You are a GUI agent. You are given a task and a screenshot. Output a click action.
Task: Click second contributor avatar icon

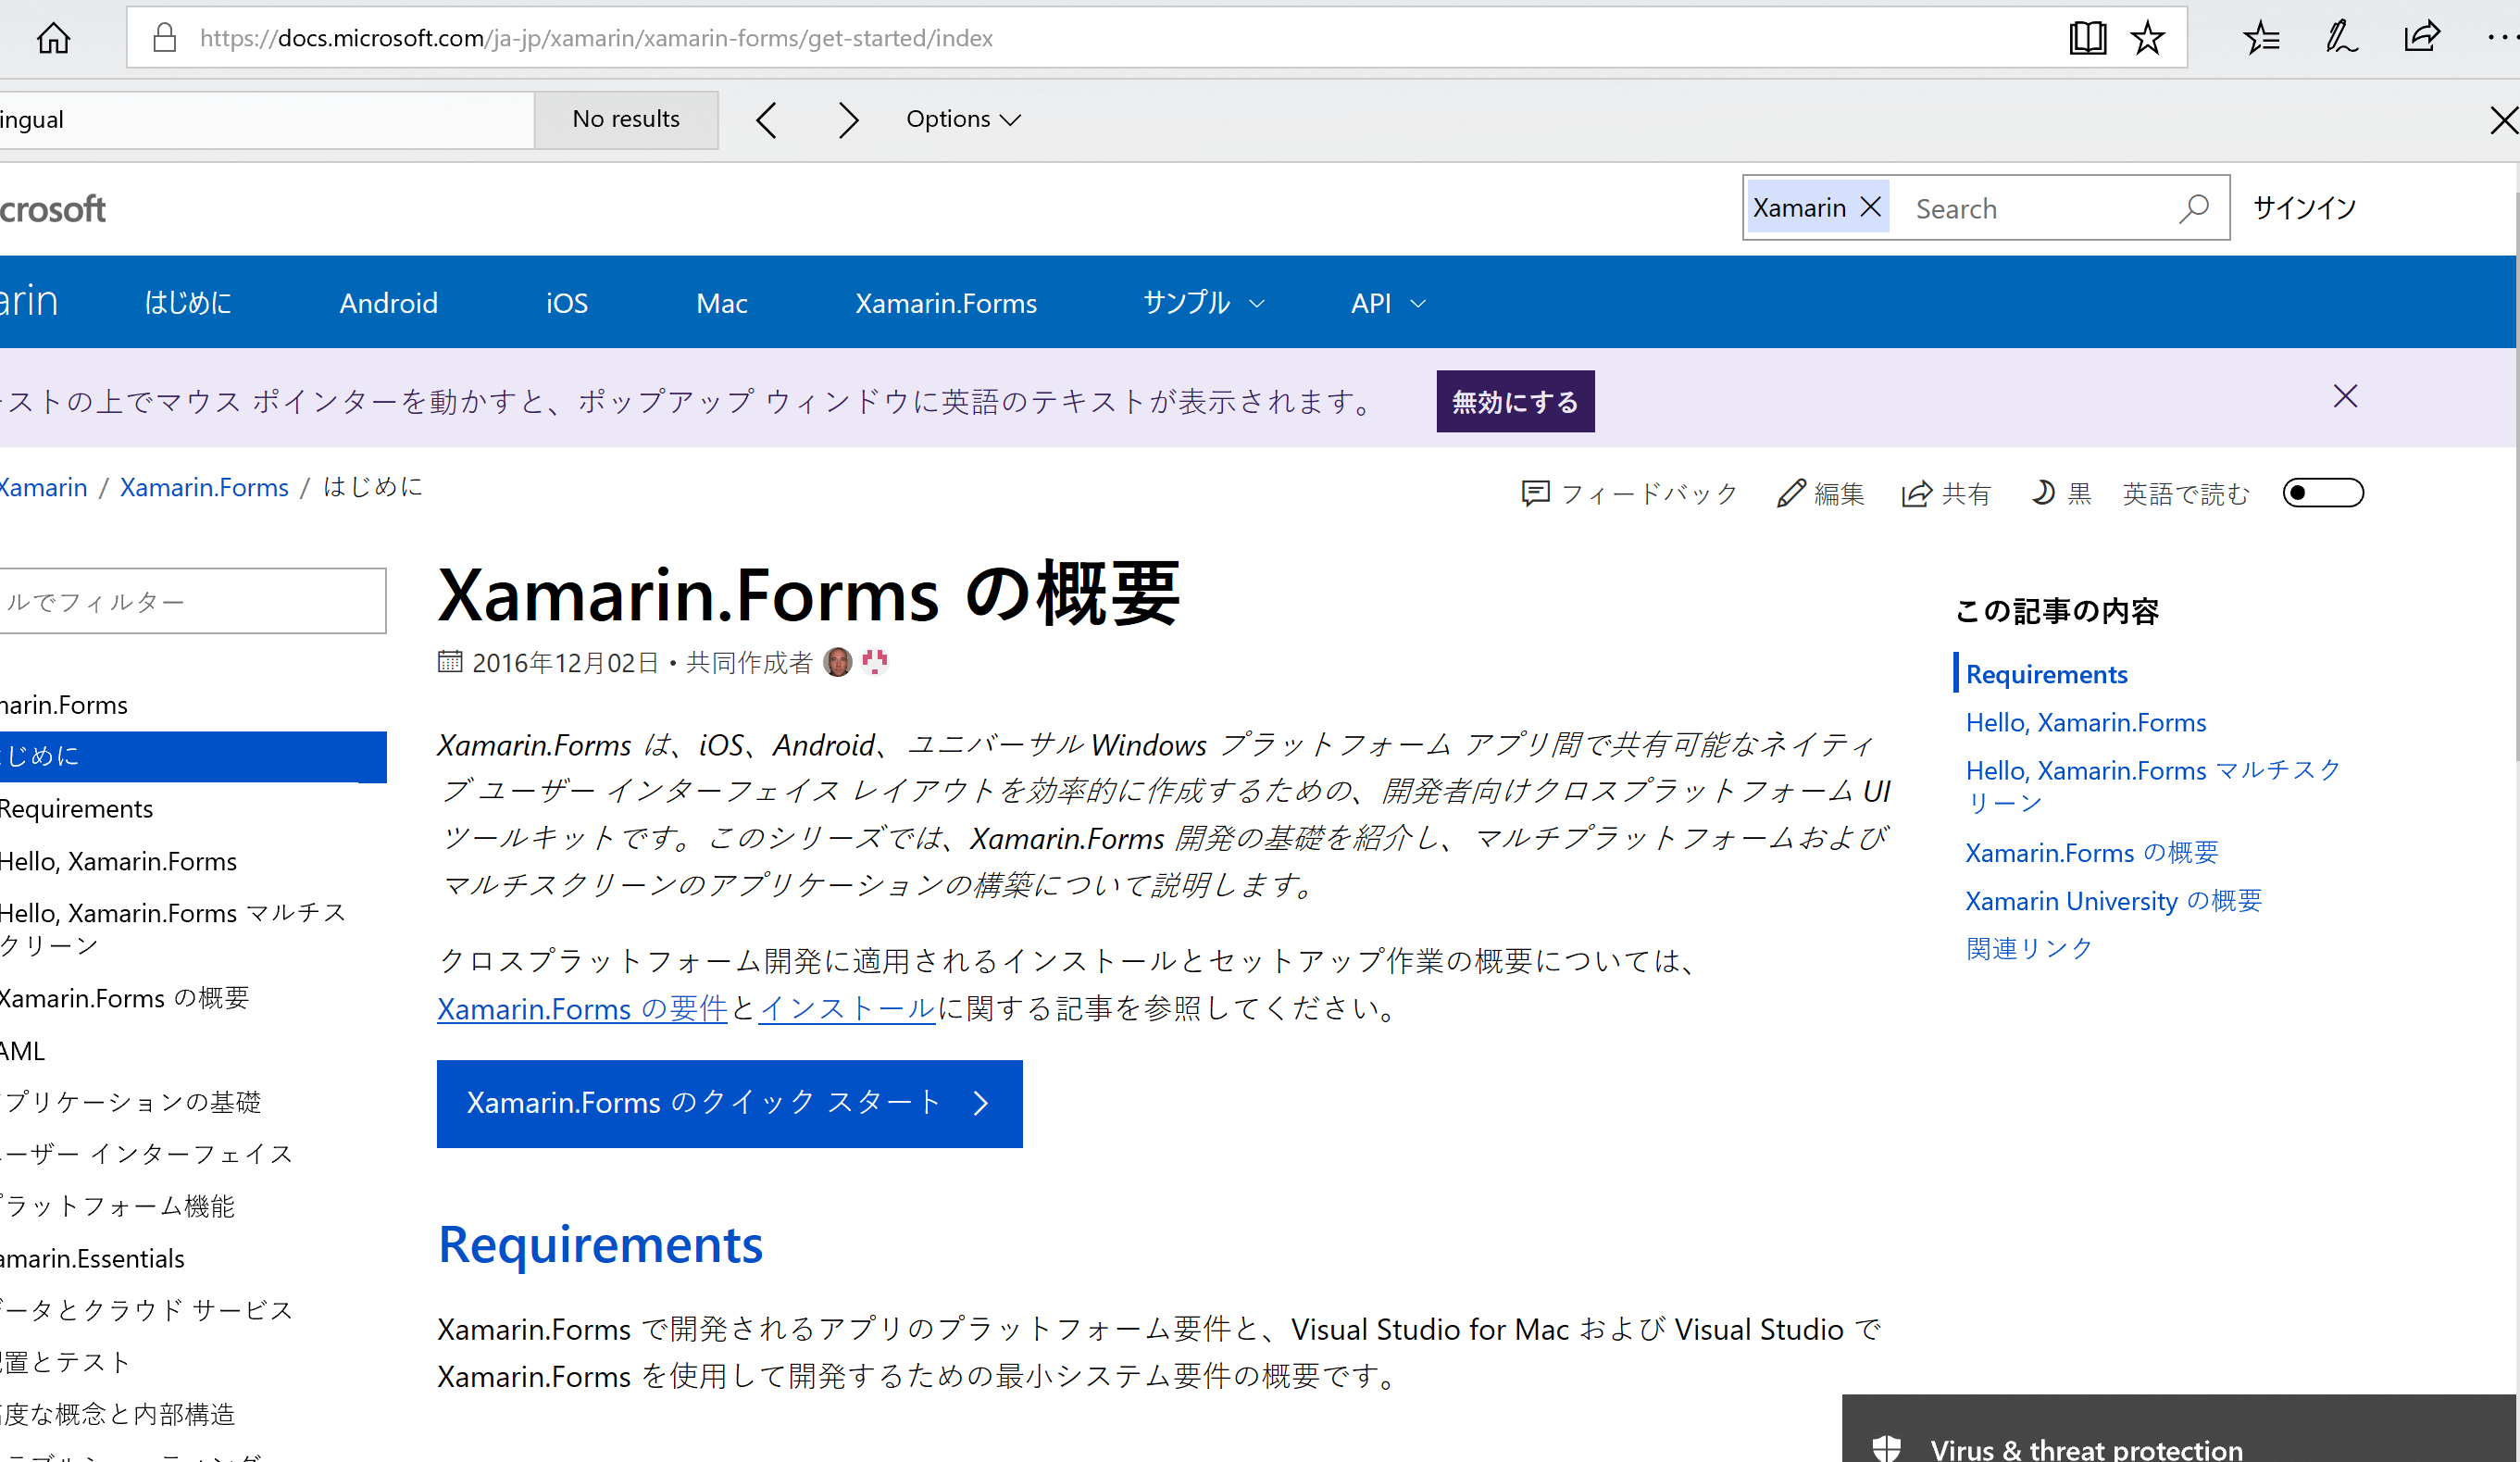point(875,661)
